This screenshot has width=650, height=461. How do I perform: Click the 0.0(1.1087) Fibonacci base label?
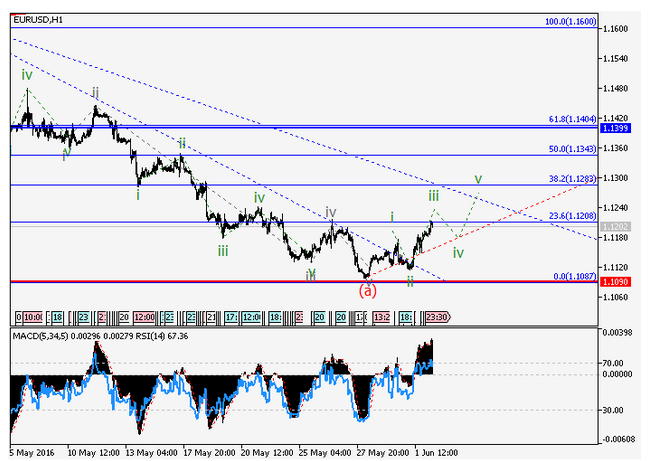[575, 275]
